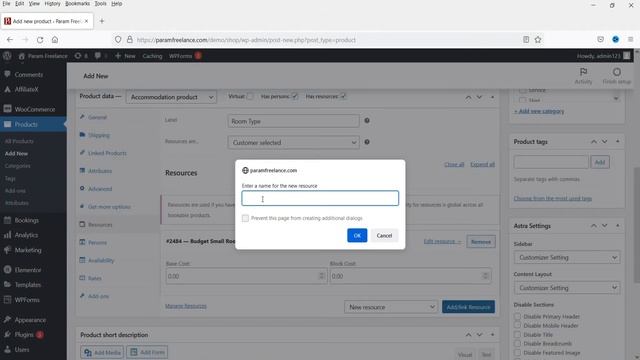The height and width of the screenshot is (360, 640).
Task: Open Param Freelance site link in the admin bar
Action: tap(43, 56)
